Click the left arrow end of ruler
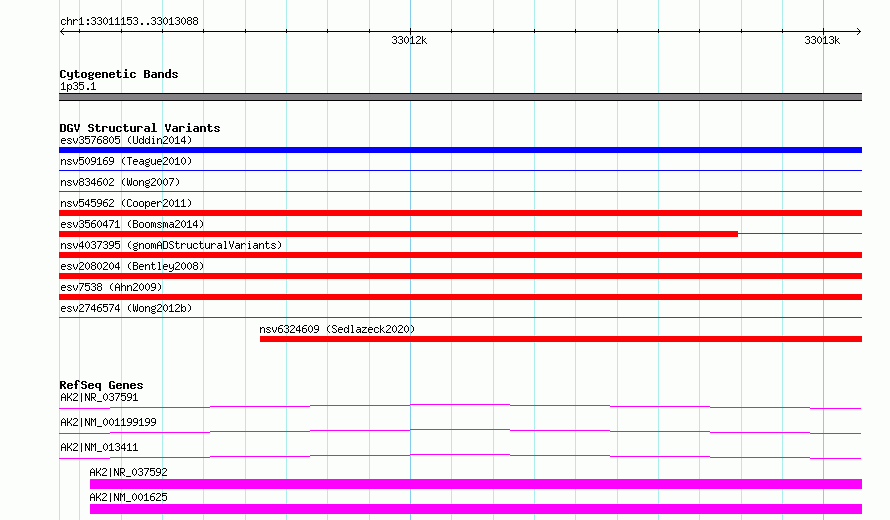Image resolution: width=890 pixels, height=520 pixels. (62, 31)
